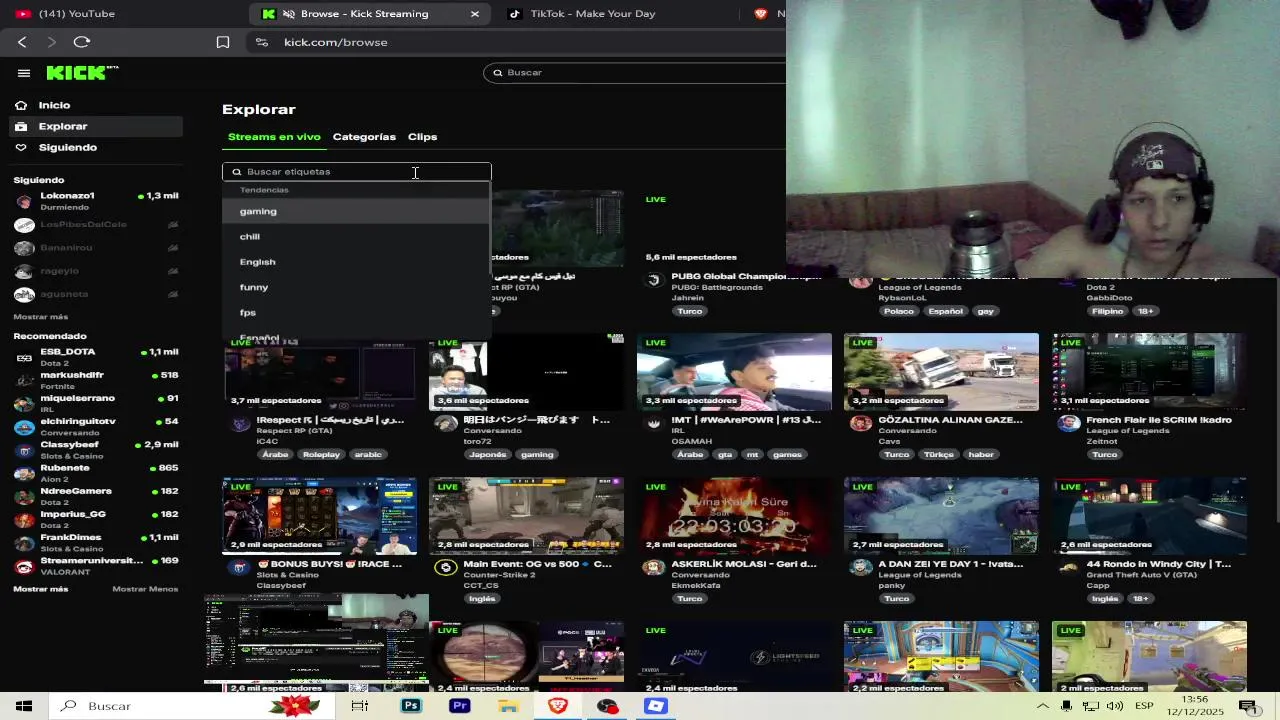Click Mostrar Menos under Recomendado
Viewport: 1280px width, 720px height.
coord(145,589)
